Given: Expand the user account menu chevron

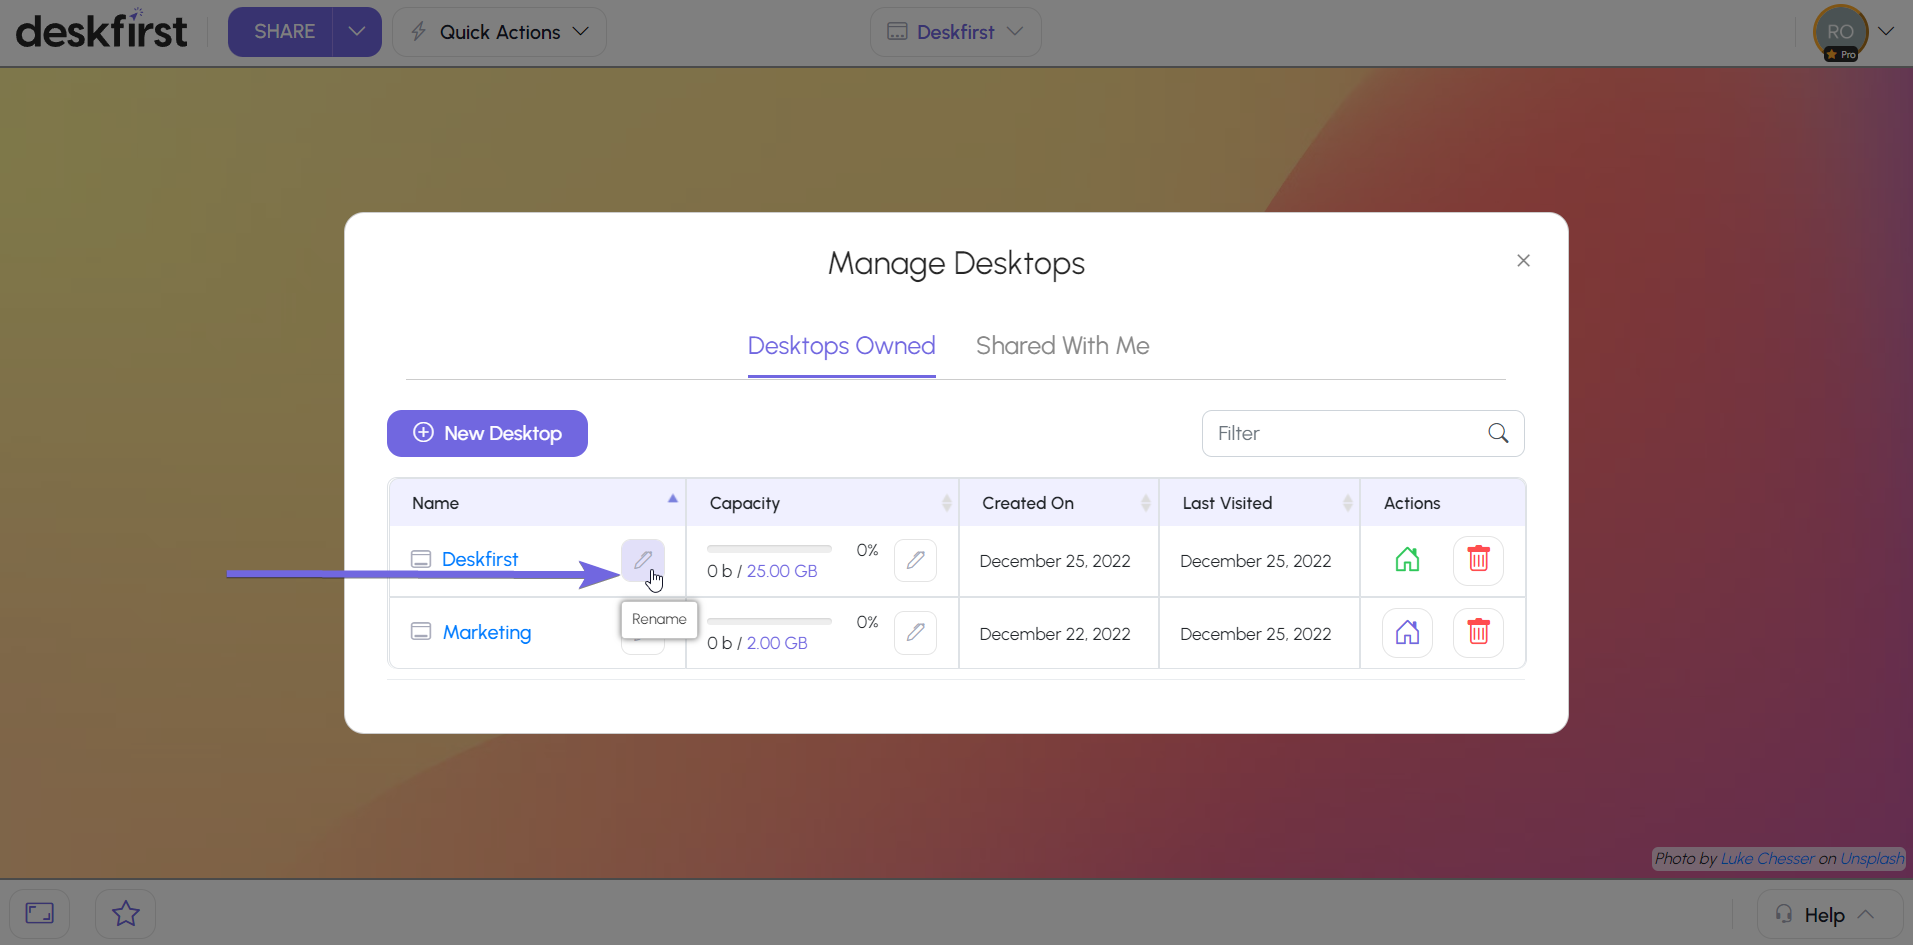Looking at the screenshot, I should tap(1886, 31).
